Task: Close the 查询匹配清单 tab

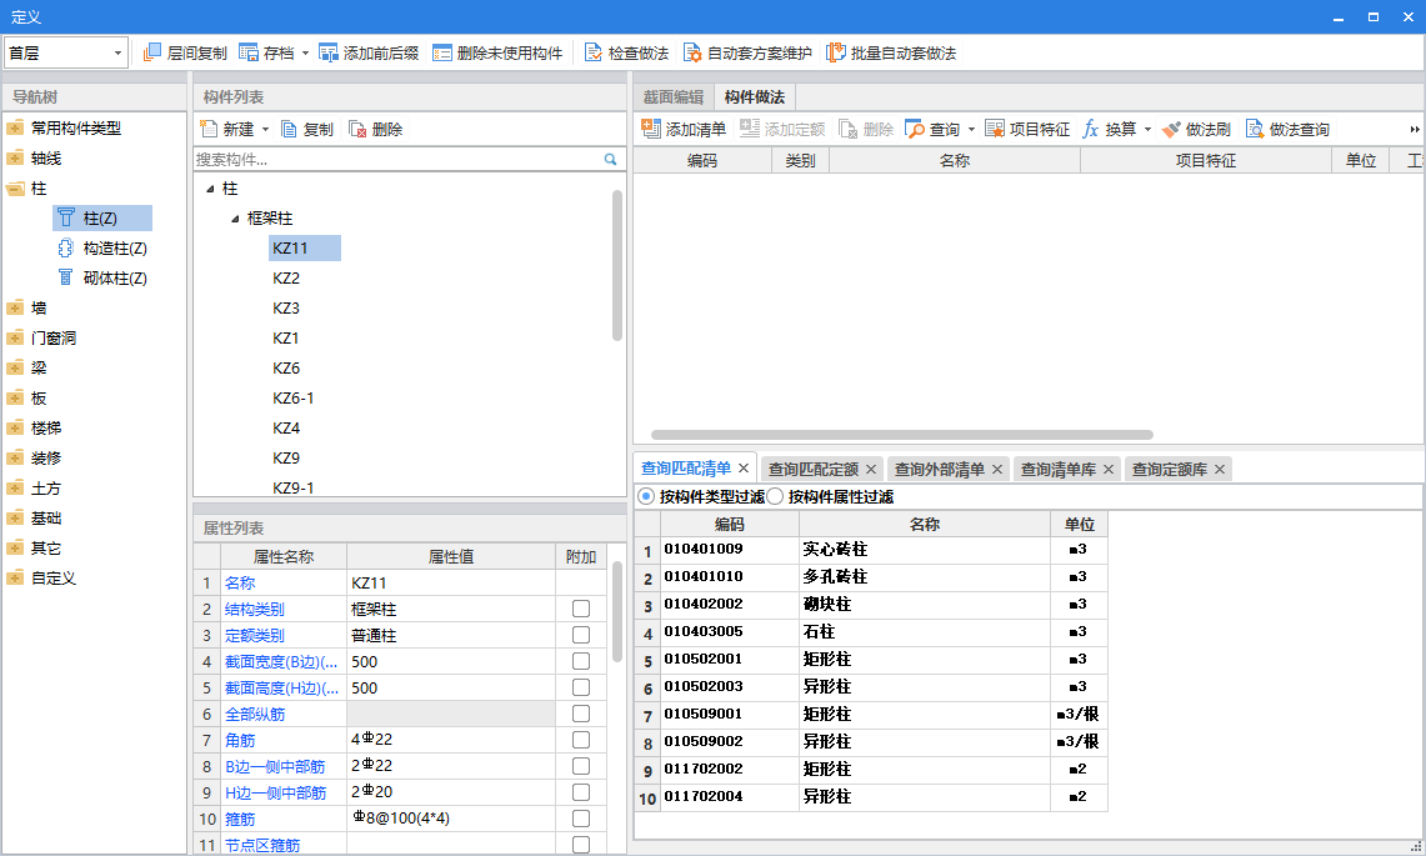Action: (x=744, y=468)
